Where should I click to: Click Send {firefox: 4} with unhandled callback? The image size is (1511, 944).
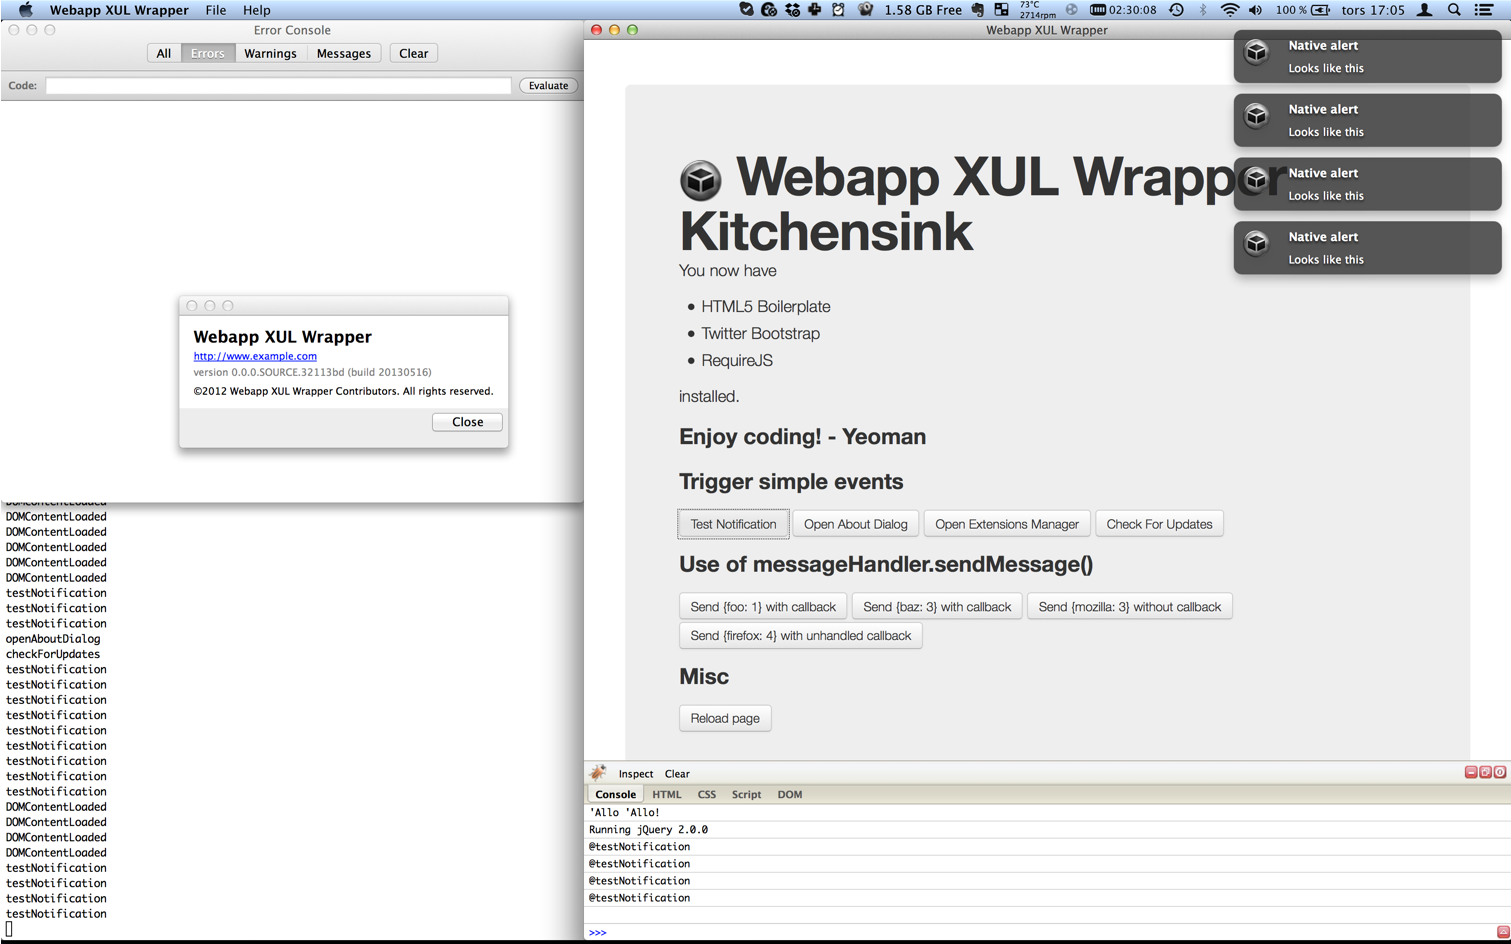coord(801,636)
